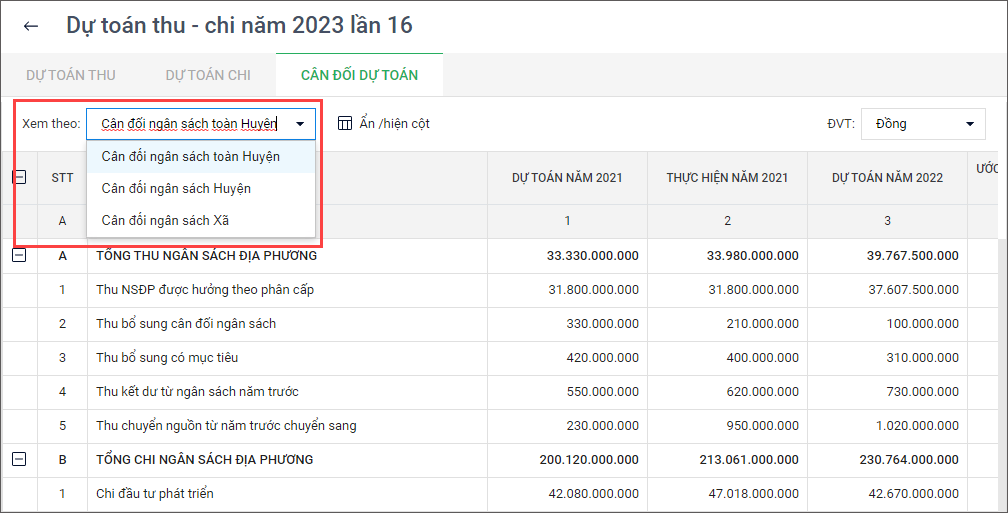This screenshot has width=1008, height=513.
Task: Select row Thu bổ sung có mục tiêu
Action: [x=167, y=357]
